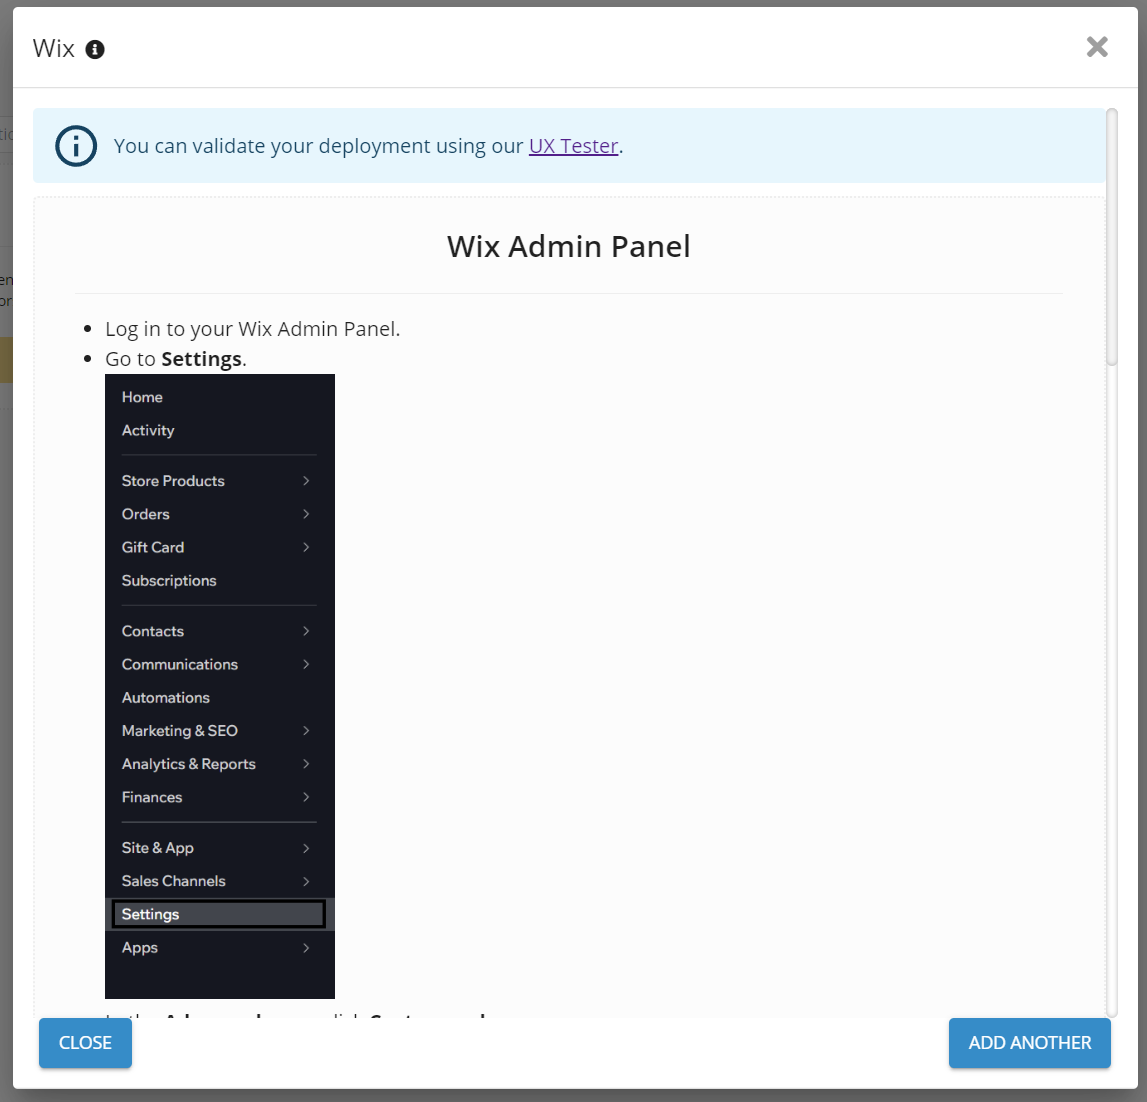Expand the Gift Card chevron

pos(306,547)
